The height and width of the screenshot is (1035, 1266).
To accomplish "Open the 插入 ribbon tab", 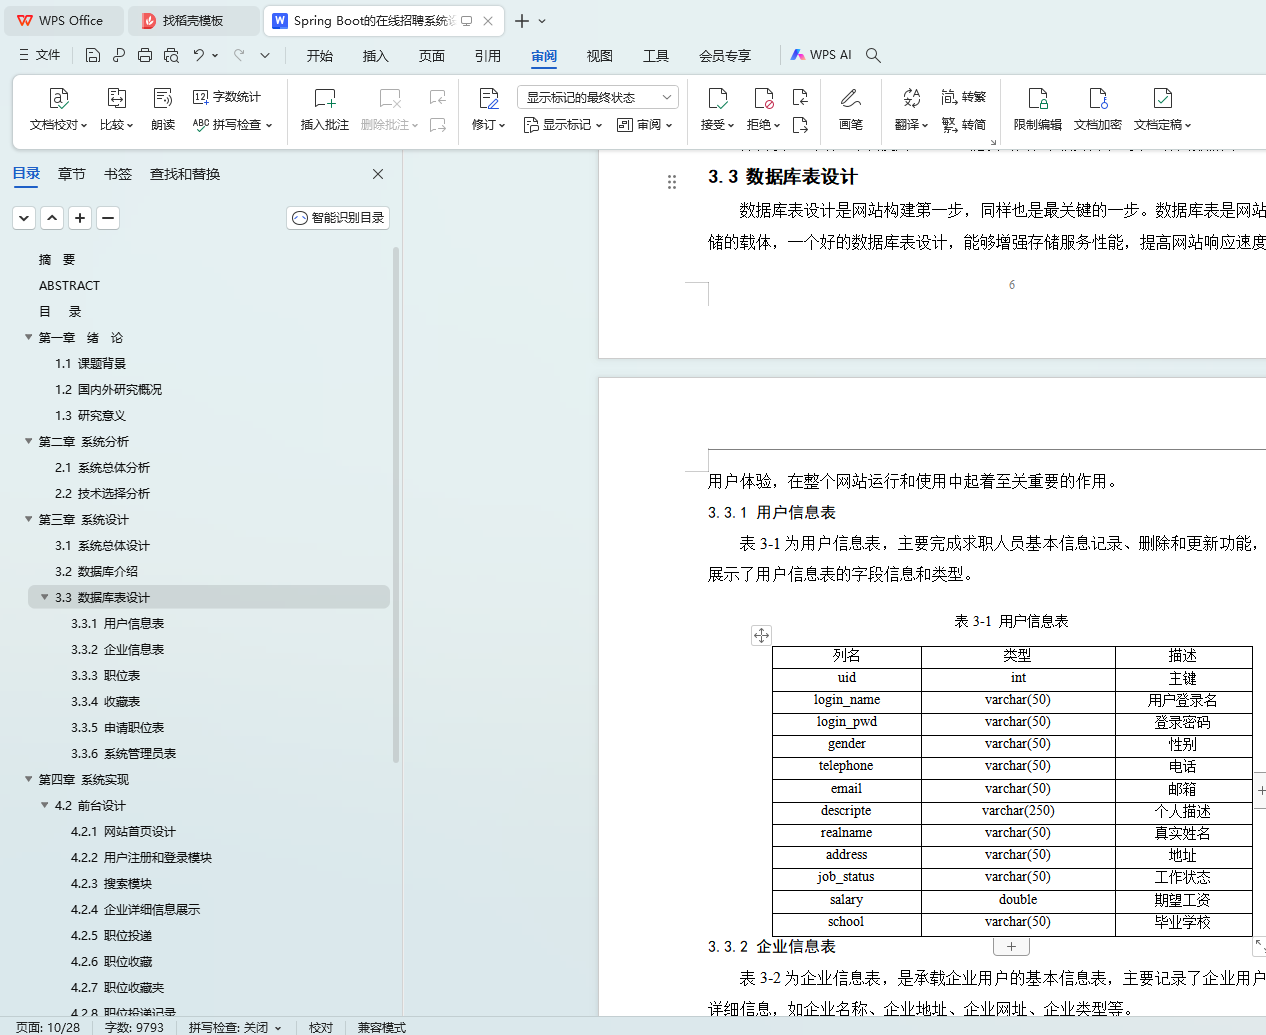I will [x=376, y=55].
